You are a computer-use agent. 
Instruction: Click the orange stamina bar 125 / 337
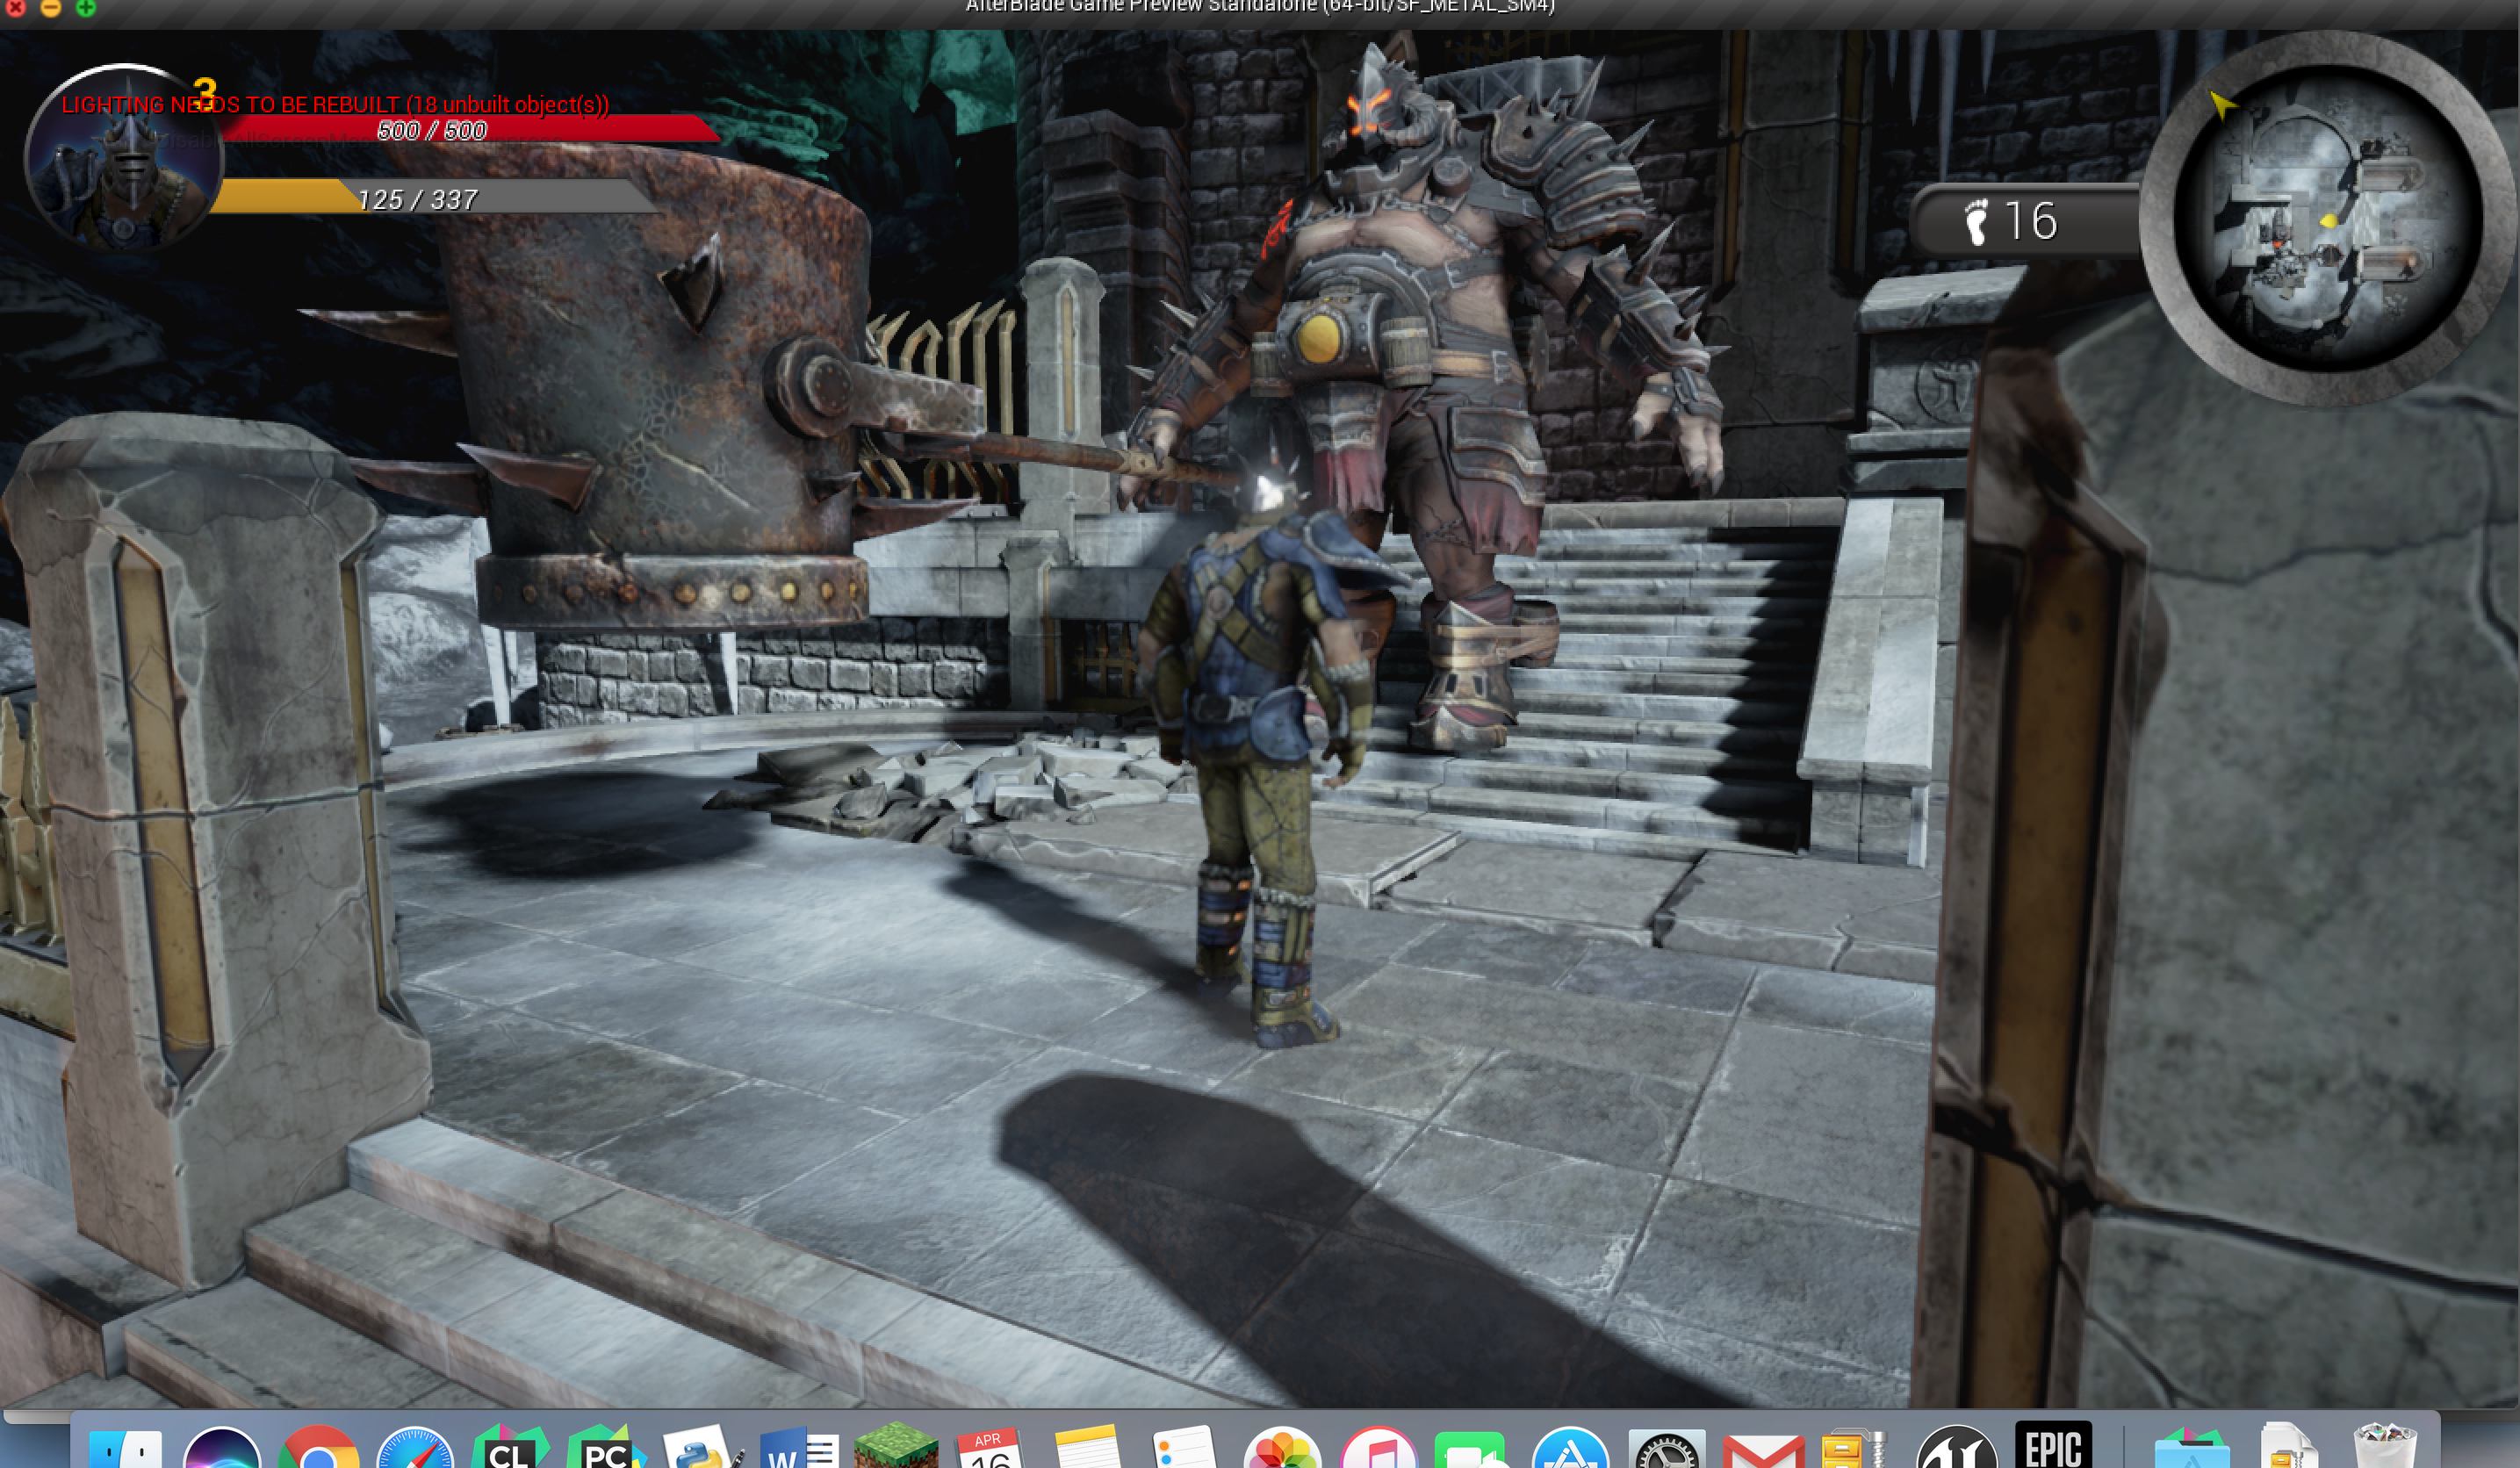(x=430, y=197)
